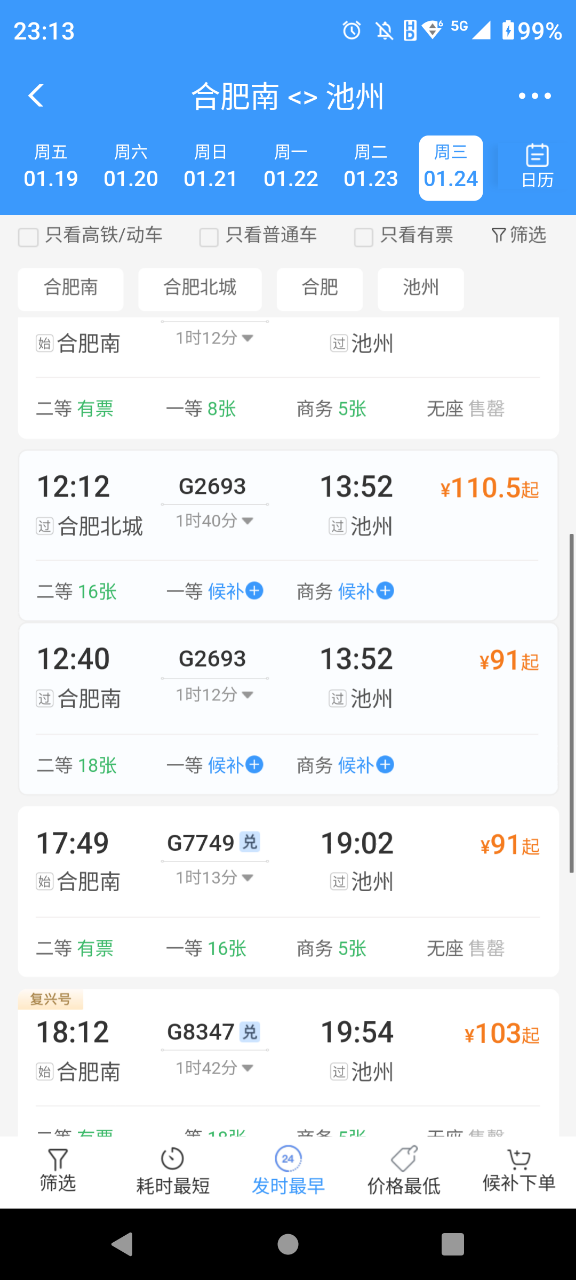This screenshot has width=576, height=1280.
Task: Tap 候补 plus icon for 一等 on 12:12 train
Action: 255,591
